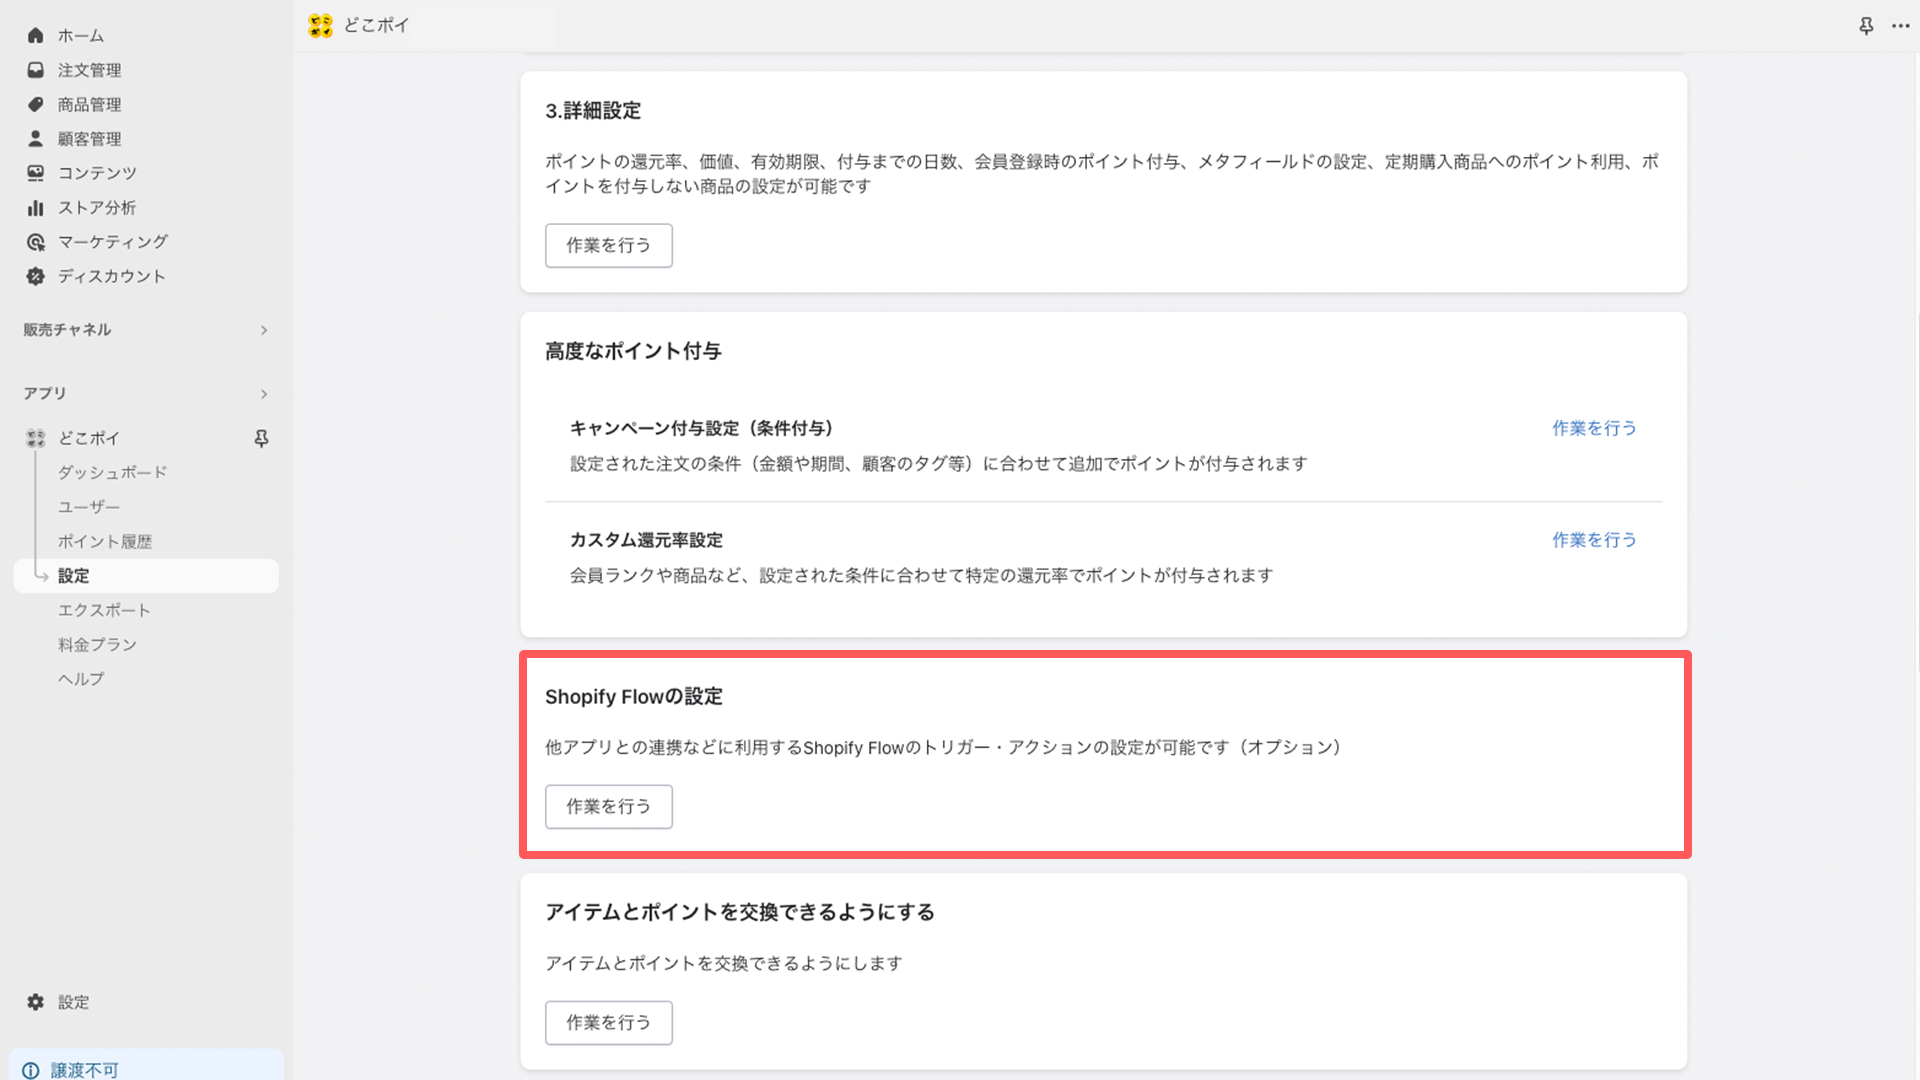Expand the アプリ section chevron
Viewport: 1920px width, 1080px height.
tap(264, 394)
